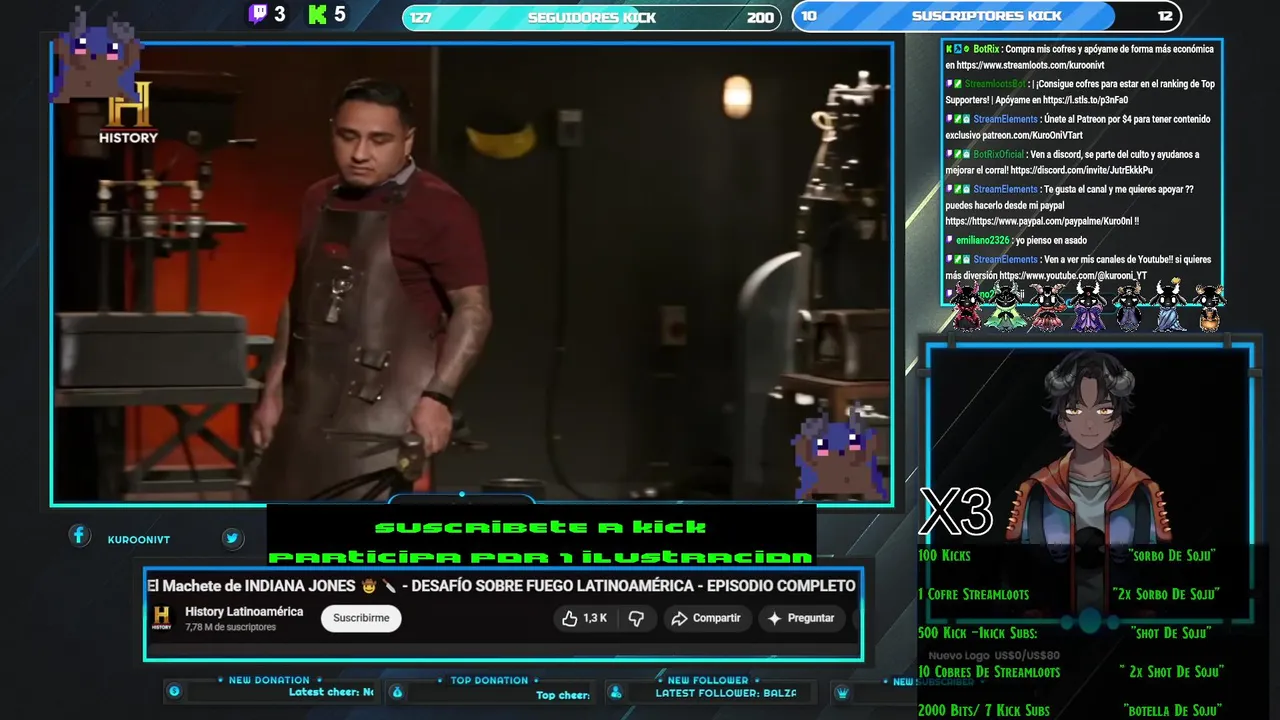The width and height of the screenshot is (1280, 720).
Task: Like the video with the thumbs-up 1,3 K
Action: click(584, 618)
